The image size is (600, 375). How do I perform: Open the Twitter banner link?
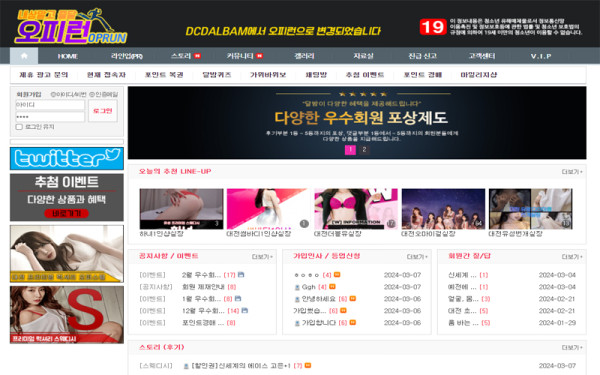click(x=67, y=158)
